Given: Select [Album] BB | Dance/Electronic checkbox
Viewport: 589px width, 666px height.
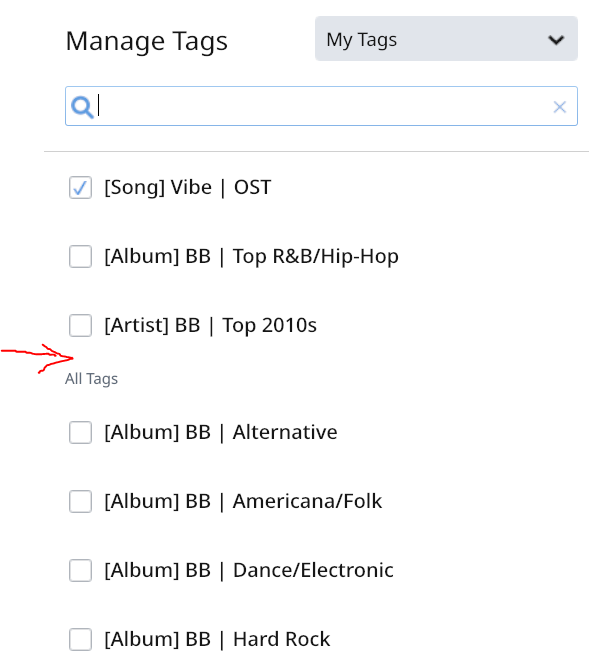Looking at the screenshot, I should [80, 570].
